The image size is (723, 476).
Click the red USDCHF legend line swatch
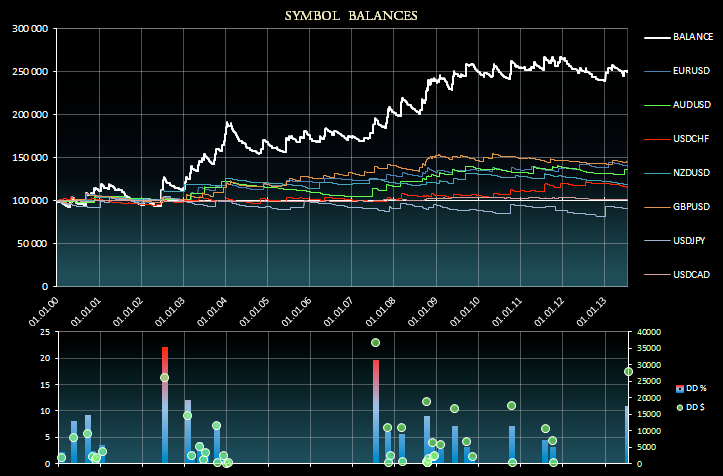pos(657,139)
